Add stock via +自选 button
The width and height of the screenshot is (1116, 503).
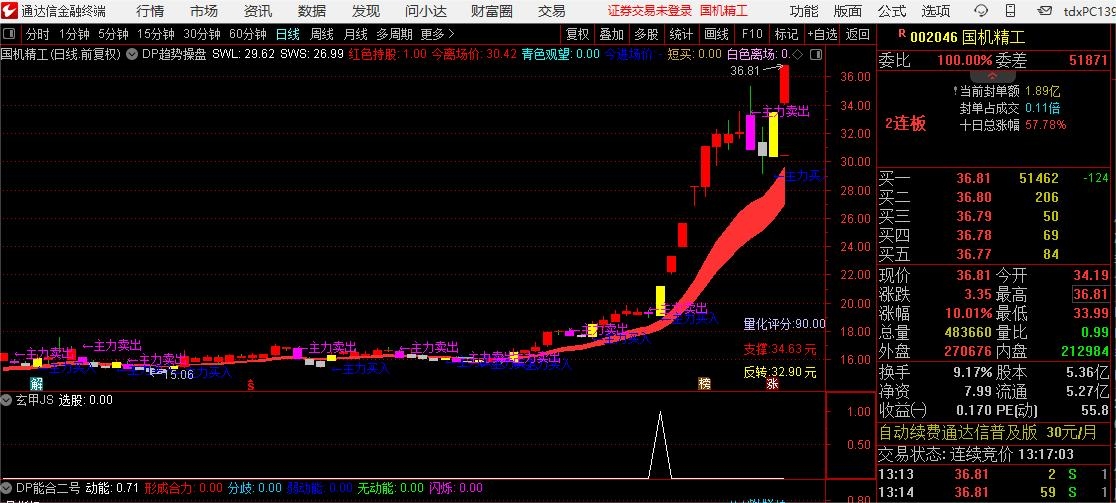point(822,34)
